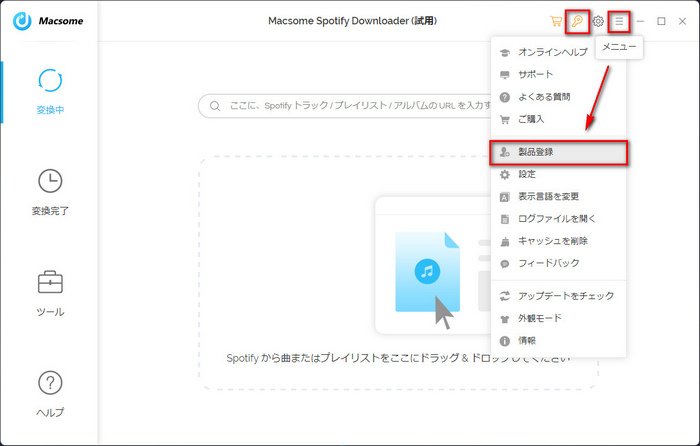
Task: Click the language icon beside 表示言語を変更
Action: (x=504, y=197)
